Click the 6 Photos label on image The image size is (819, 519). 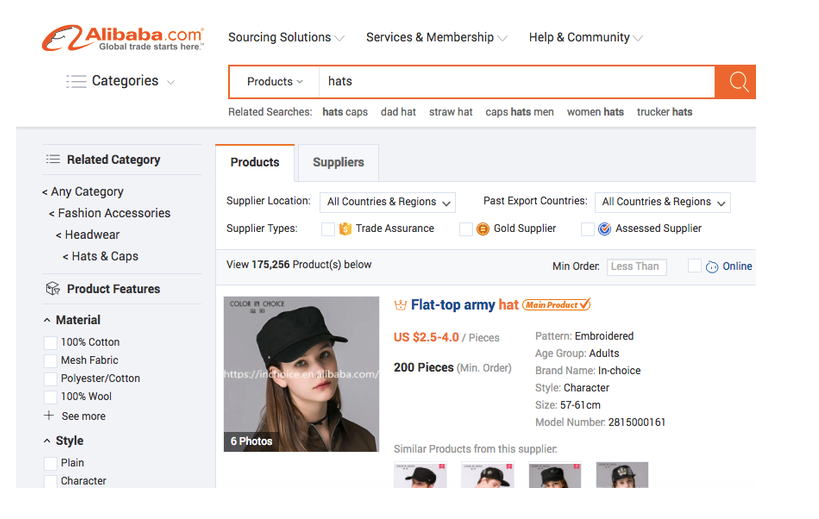(x=251, y=441)
